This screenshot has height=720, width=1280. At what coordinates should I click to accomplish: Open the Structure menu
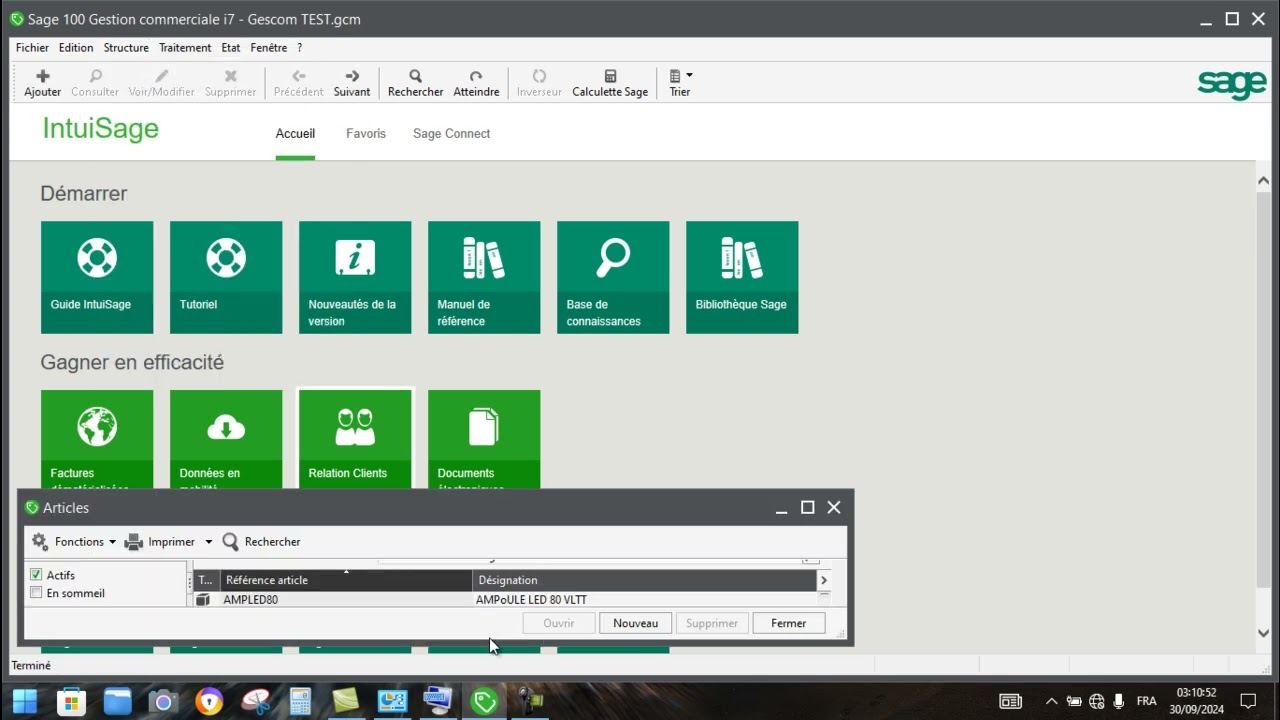coord(126,48)
